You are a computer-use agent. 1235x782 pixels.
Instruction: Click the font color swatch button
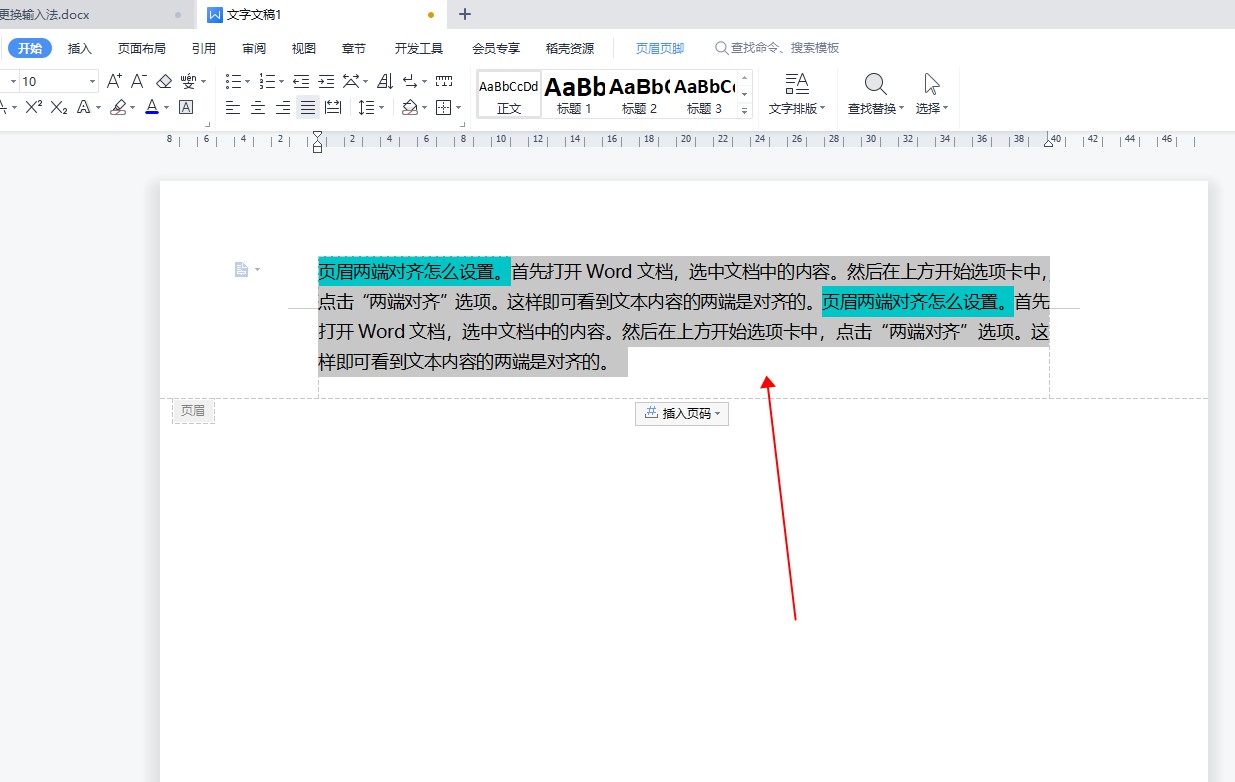[x=152, y=107]
